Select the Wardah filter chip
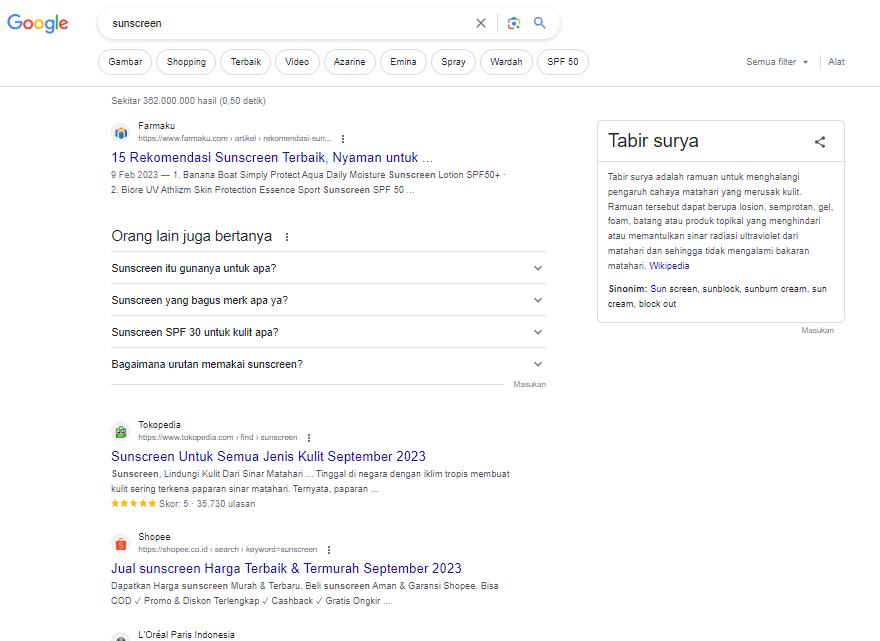The width and height of the screenshot is (880, 641). 506,62
